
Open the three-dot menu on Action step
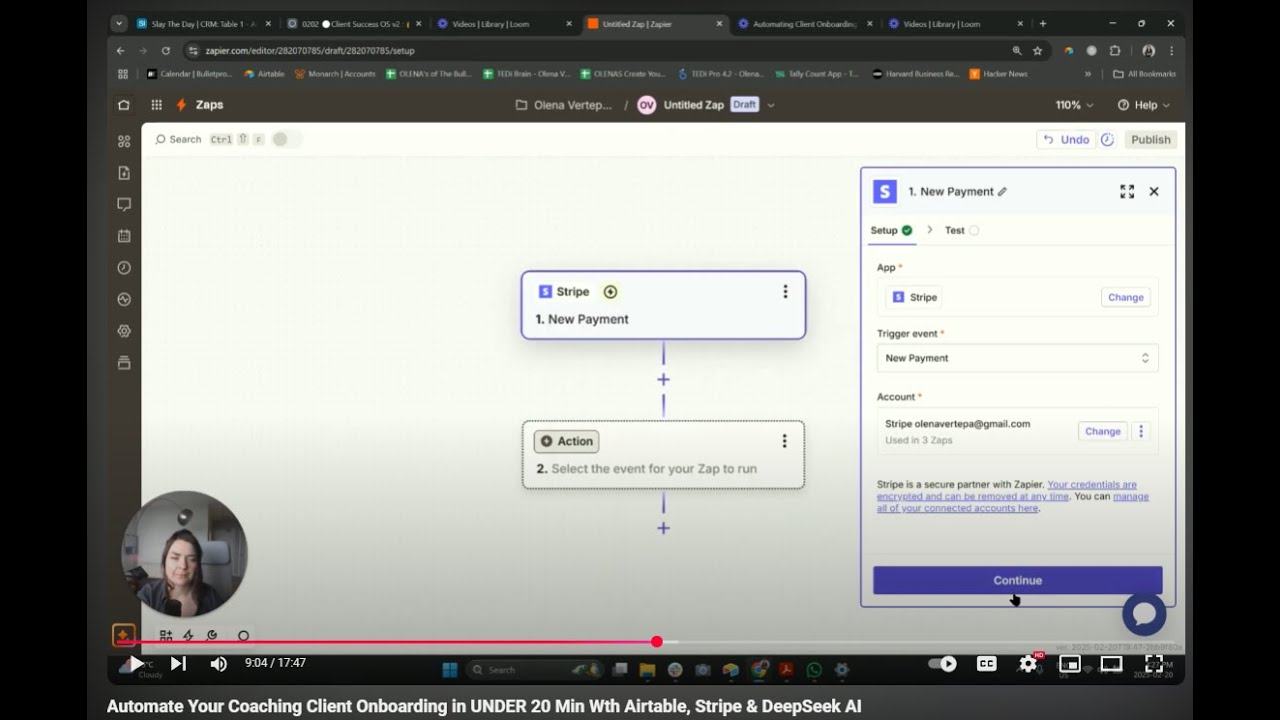784,441
